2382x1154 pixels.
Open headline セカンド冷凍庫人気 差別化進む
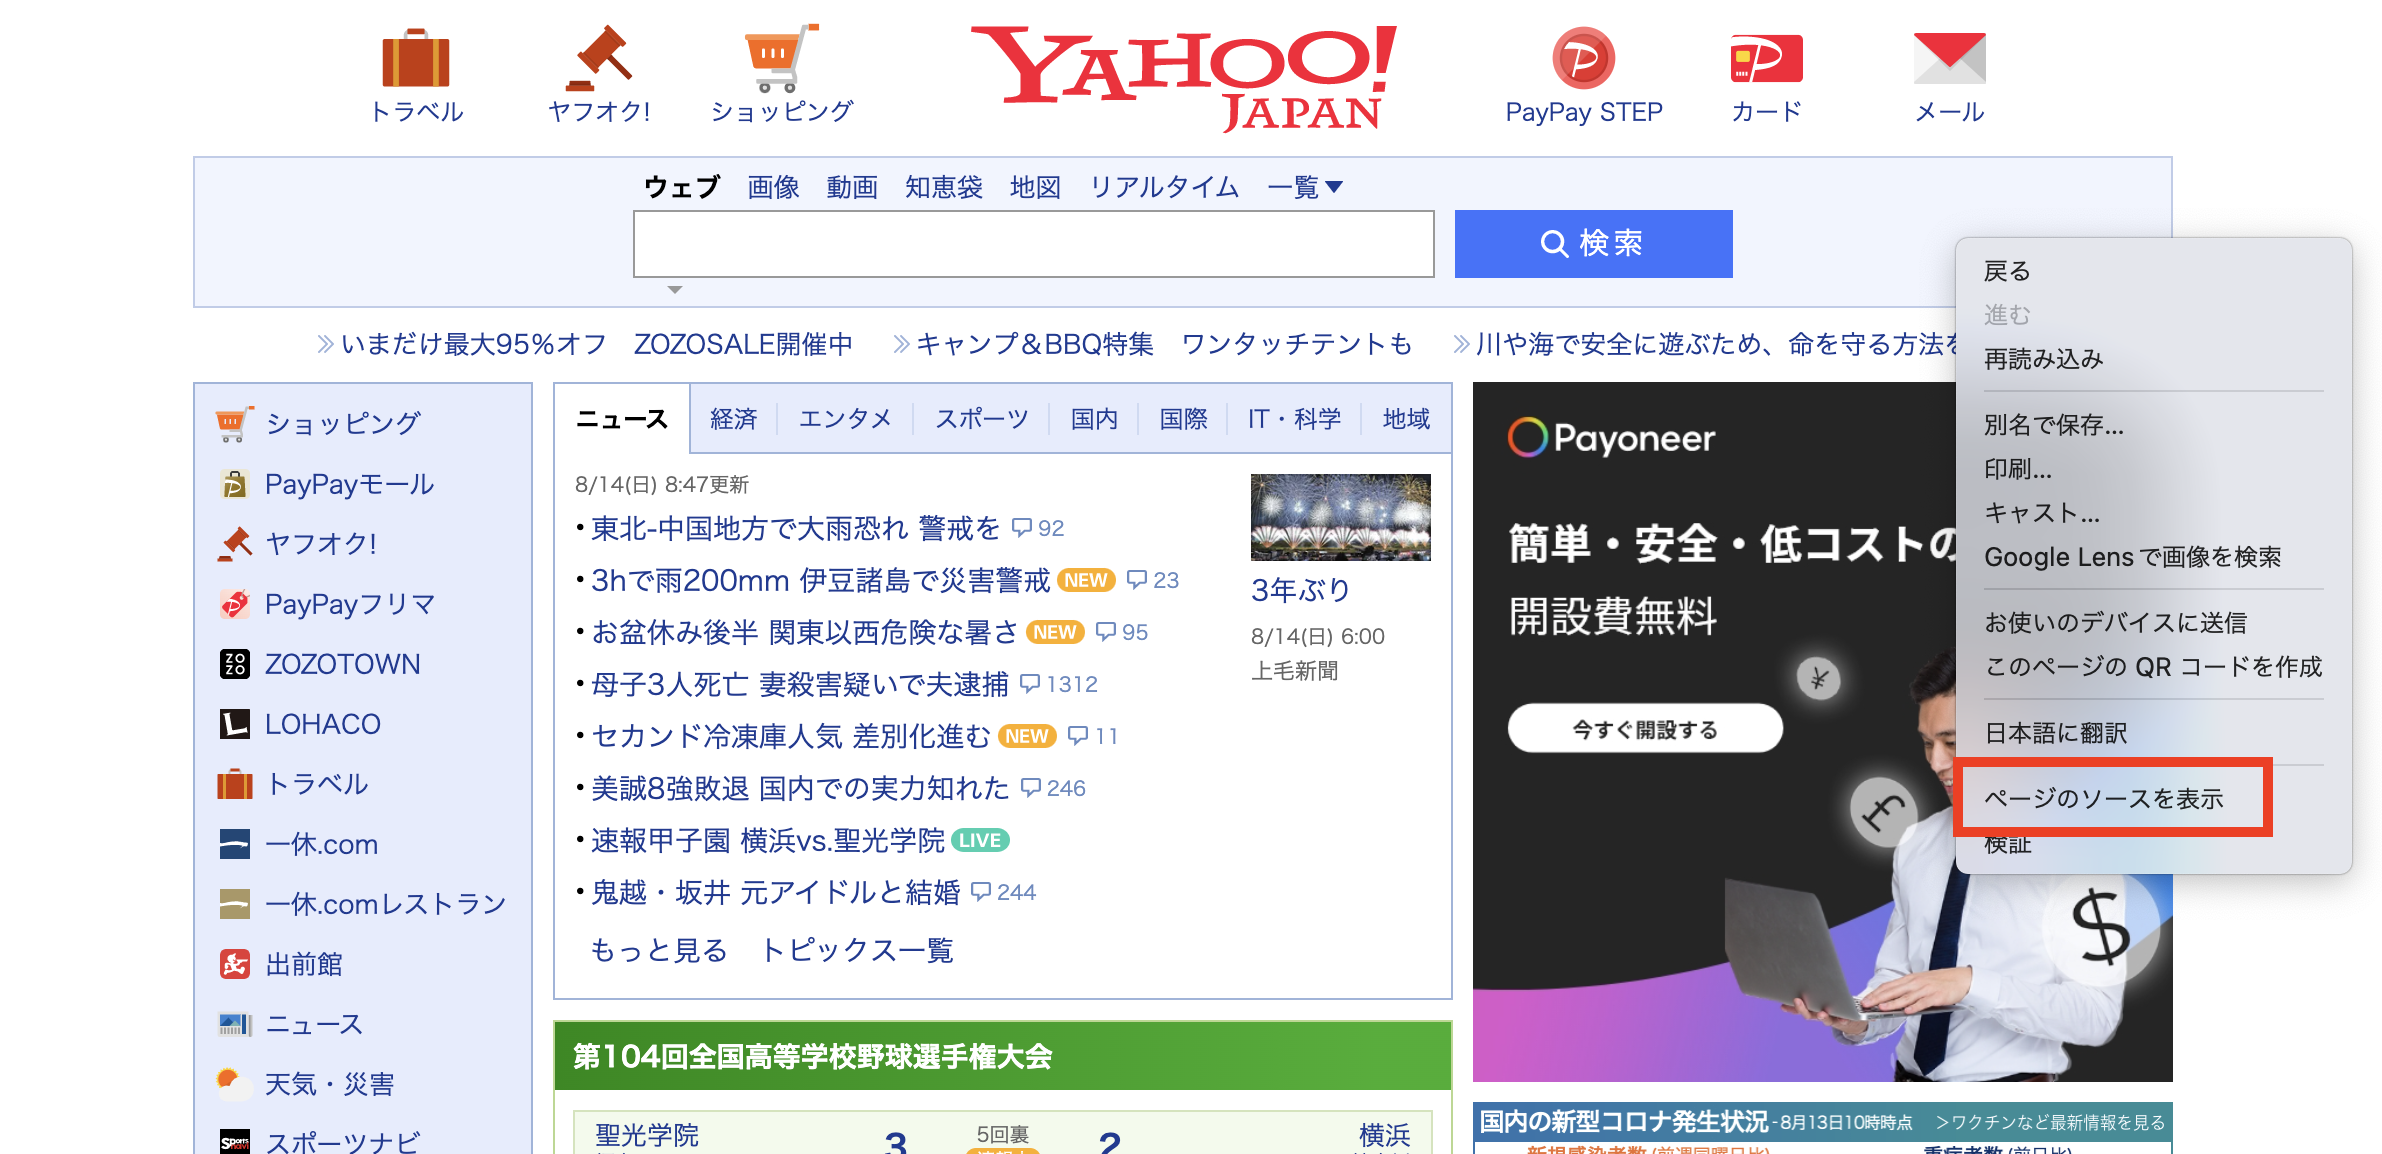point(790,736)
